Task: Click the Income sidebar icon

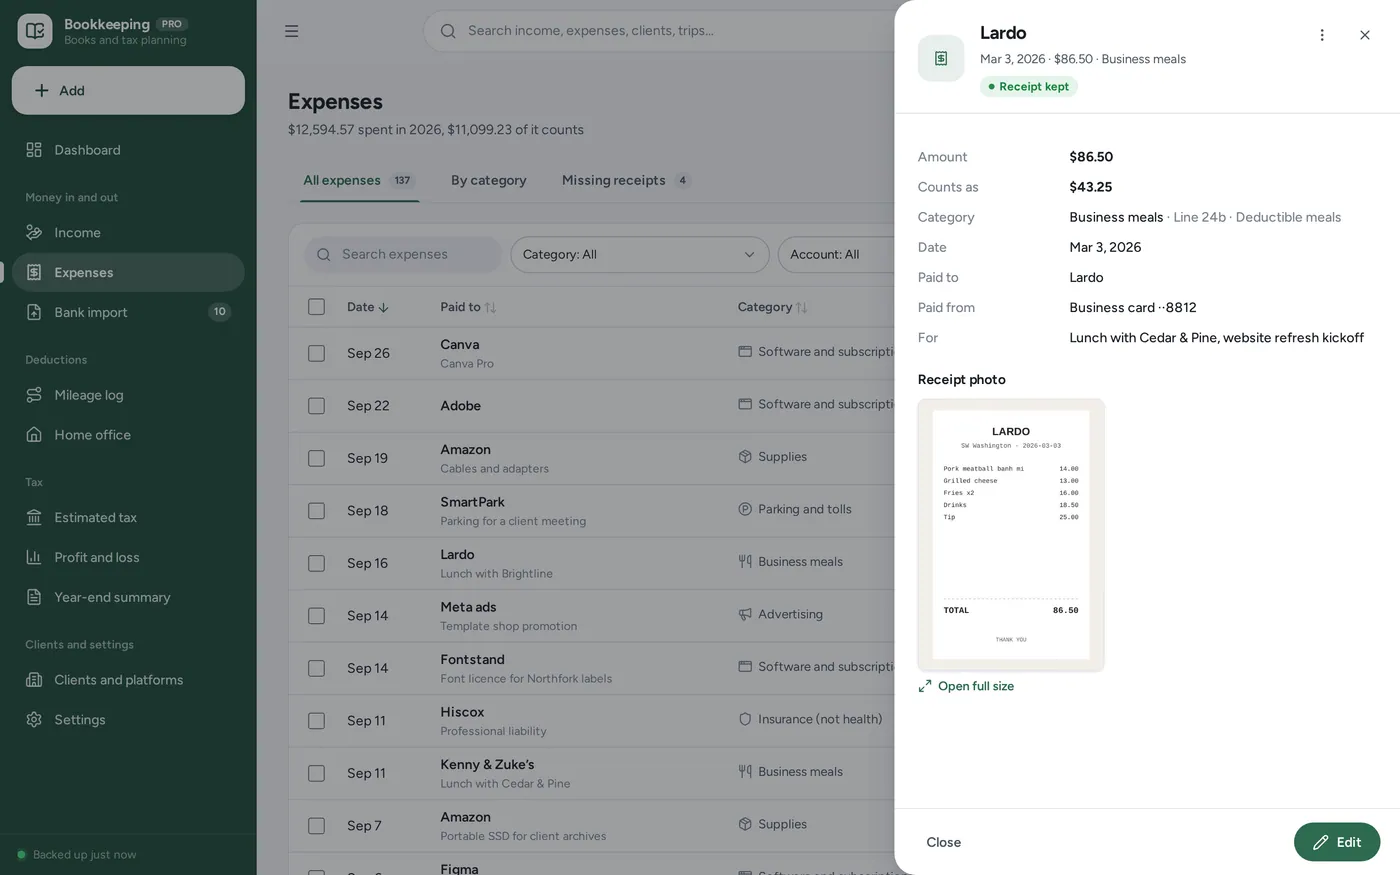Action: click(34, 233)
